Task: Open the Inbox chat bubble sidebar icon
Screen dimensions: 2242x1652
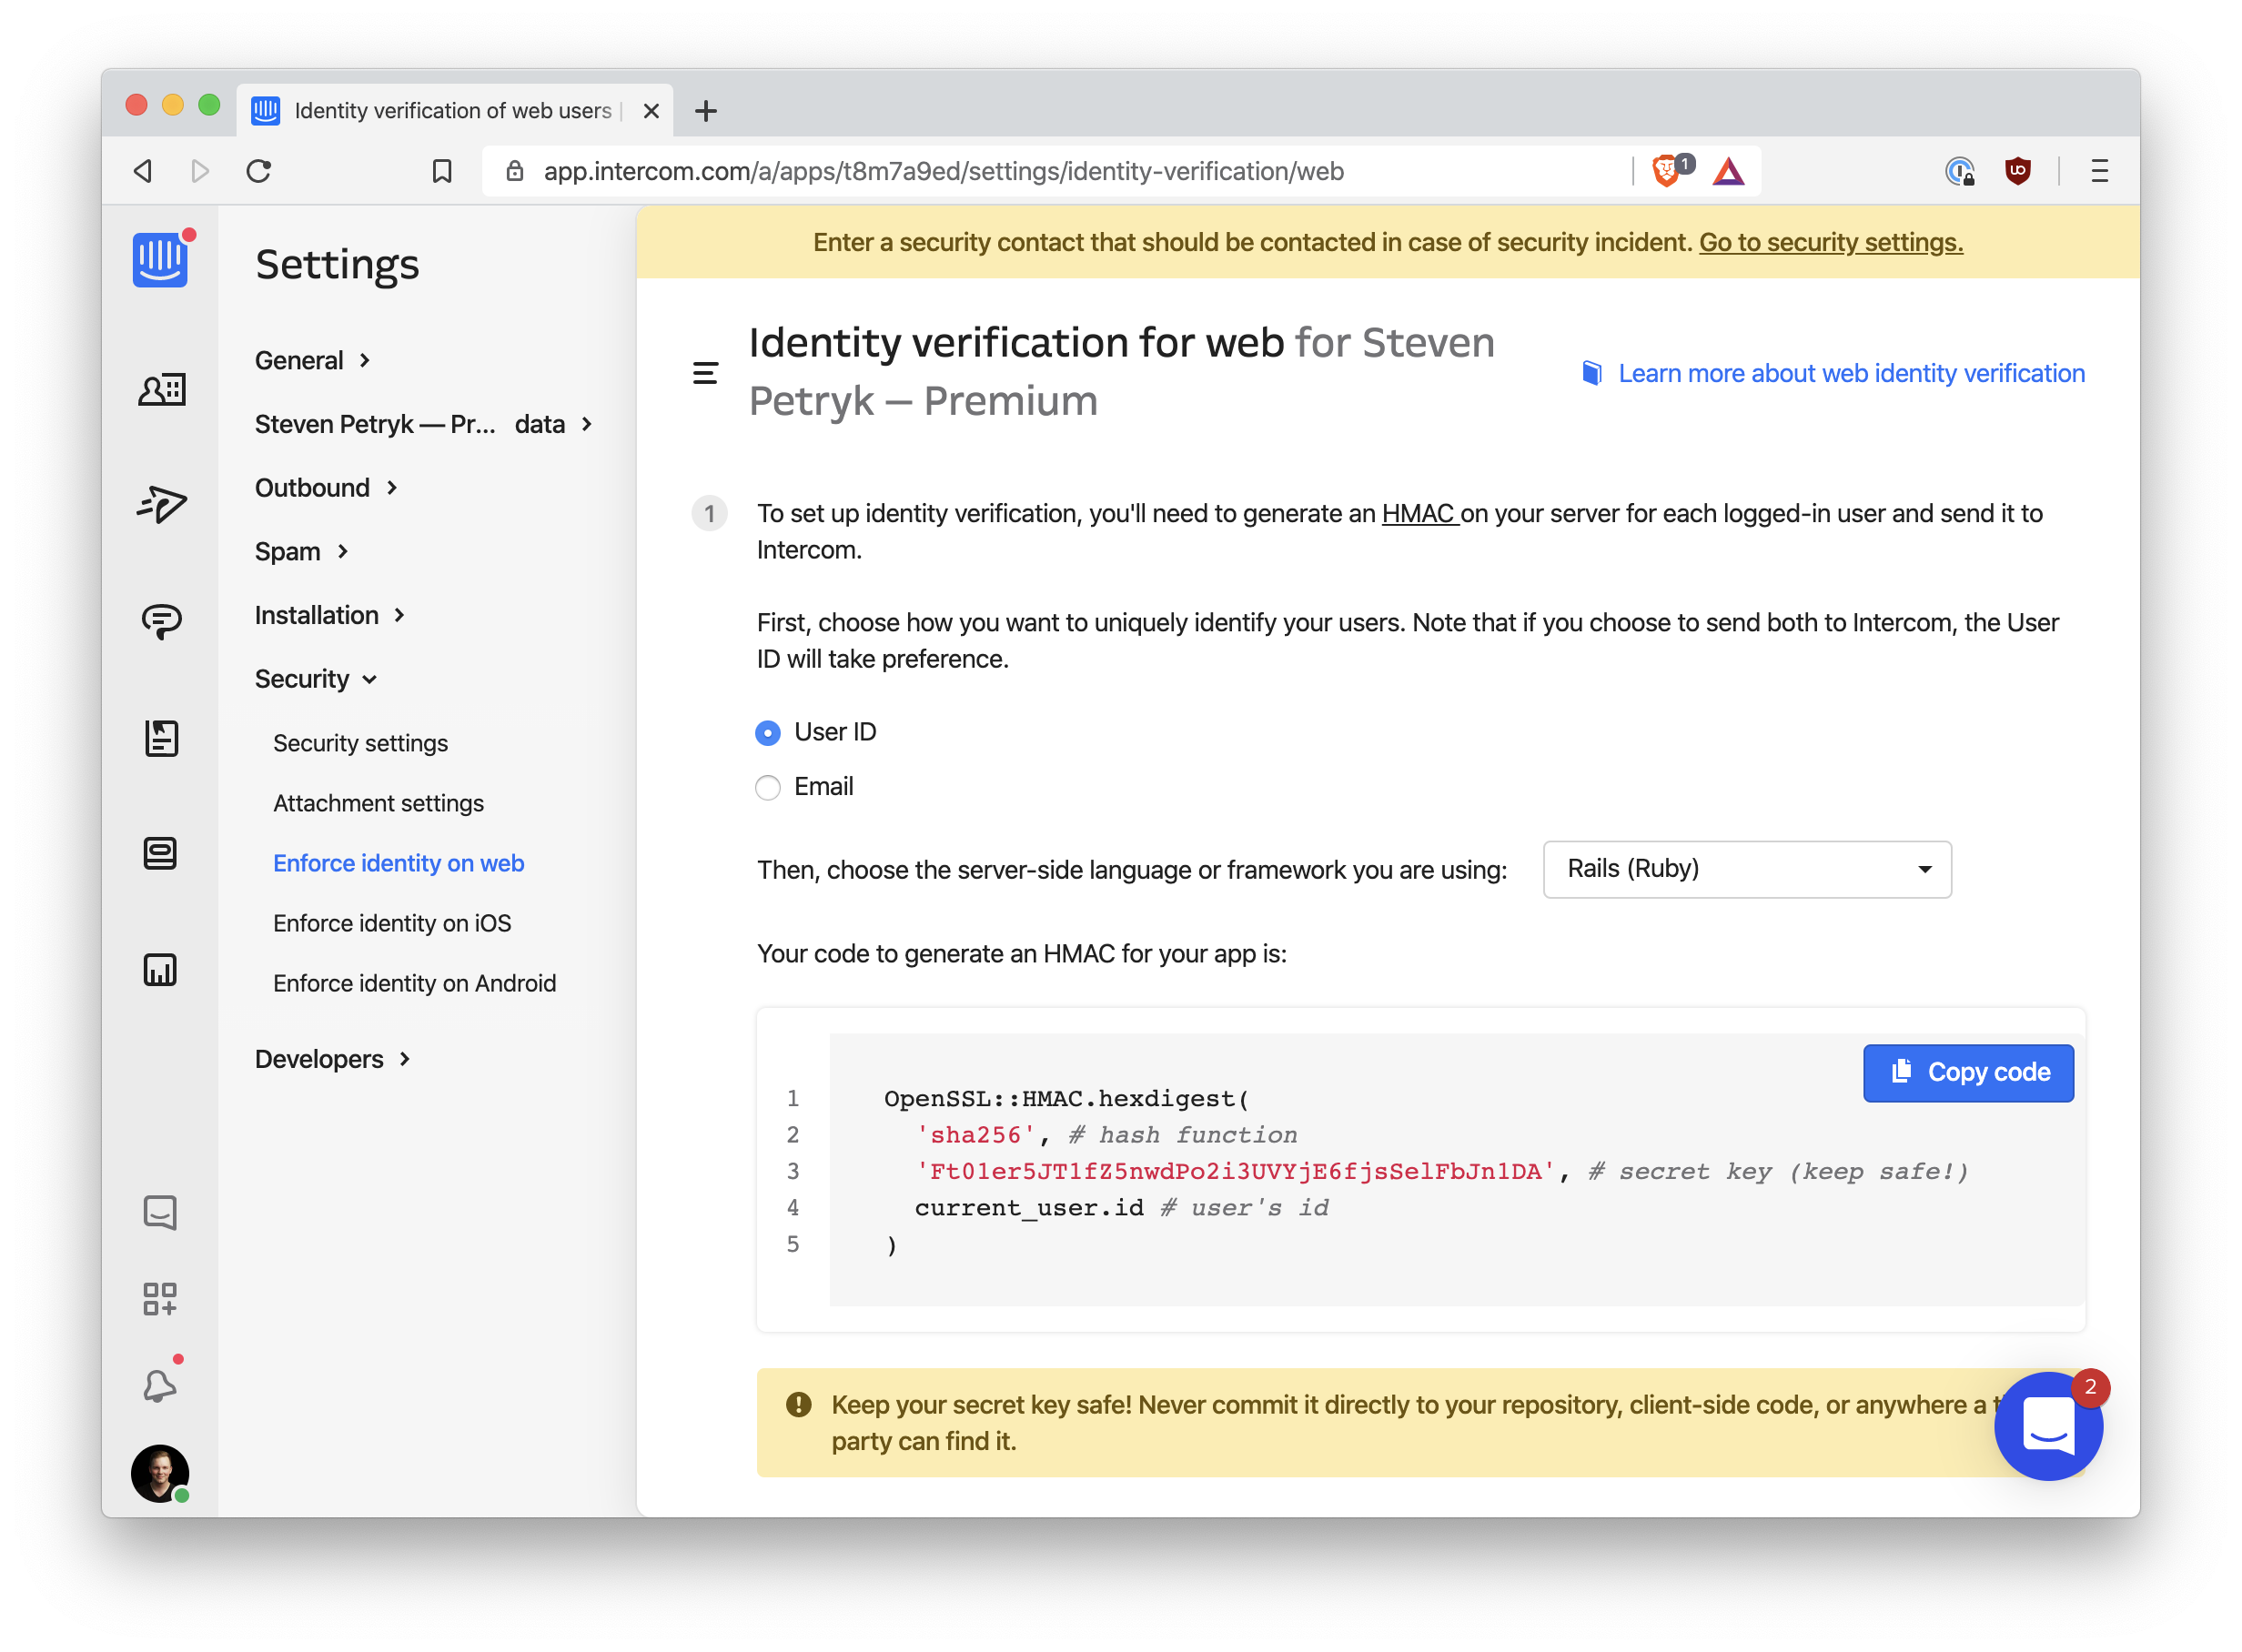Action: point(160,621)
